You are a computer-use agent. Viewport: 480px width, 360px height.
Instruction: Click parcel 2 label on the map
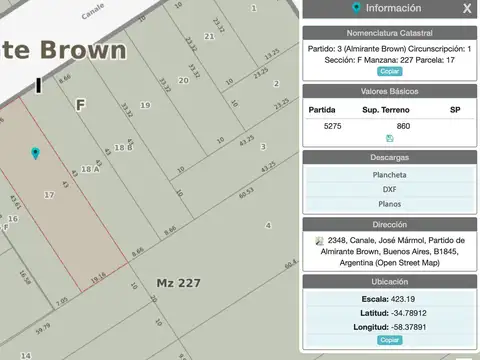(276, 83)
